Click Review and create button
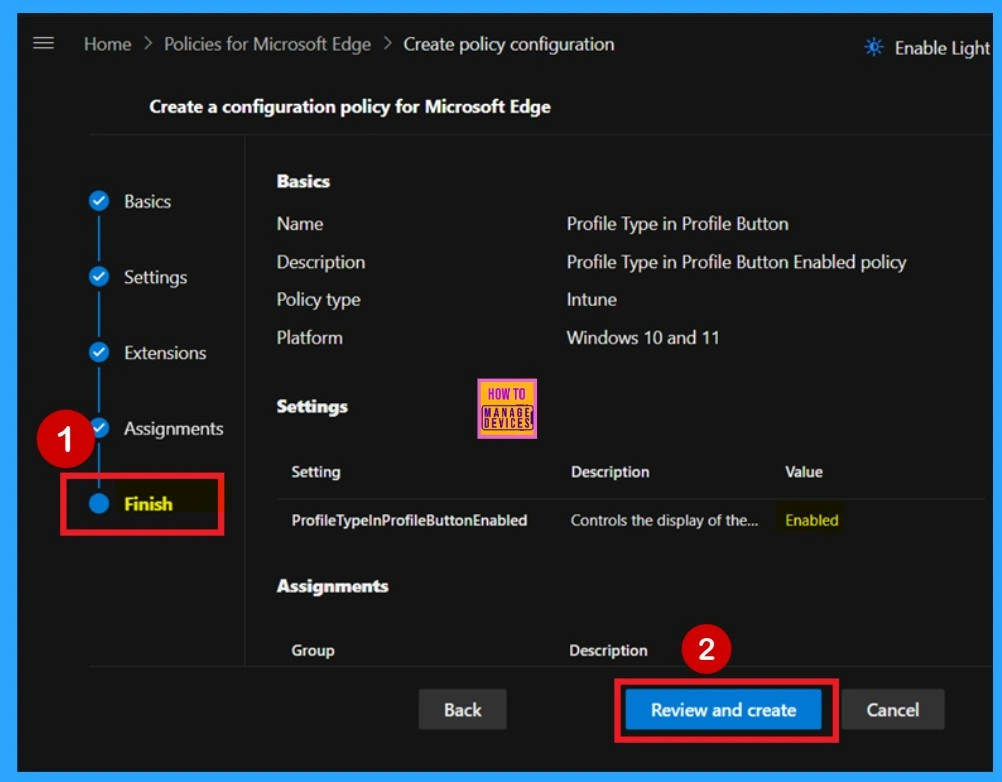1002x782 pixels. (723, 709)
